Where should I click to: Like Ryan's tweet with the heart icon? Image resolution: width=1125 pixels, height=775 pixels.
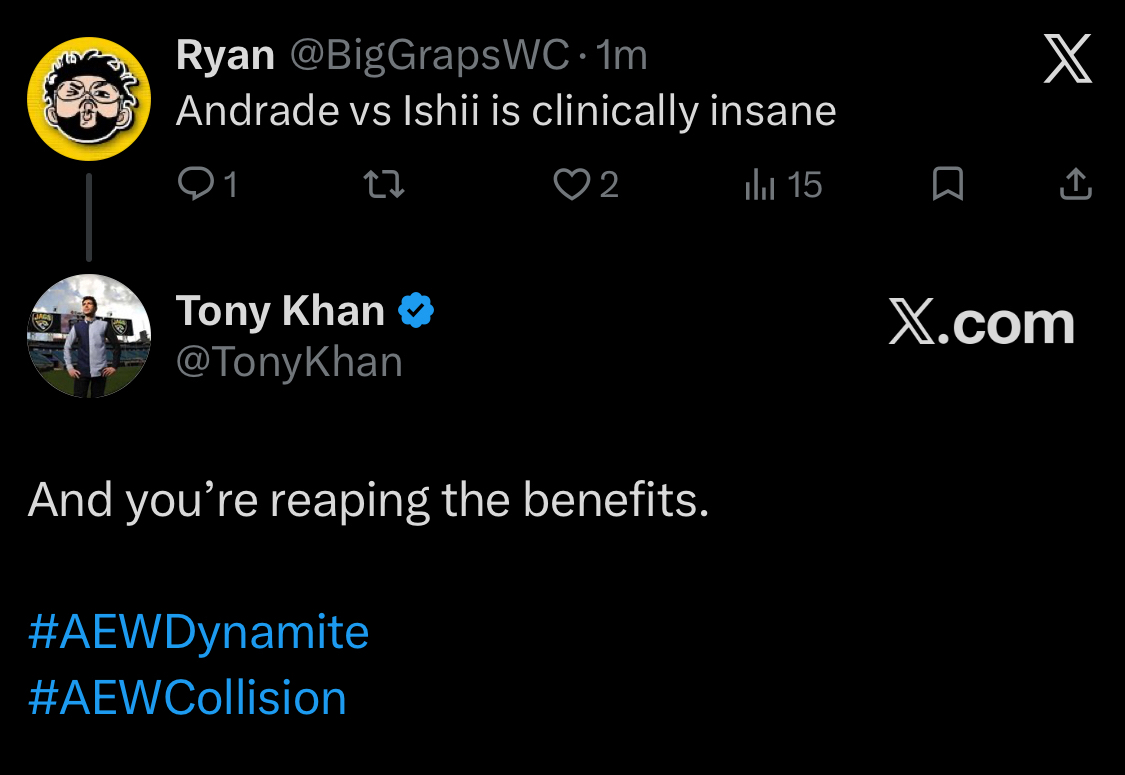click(572, 184)
